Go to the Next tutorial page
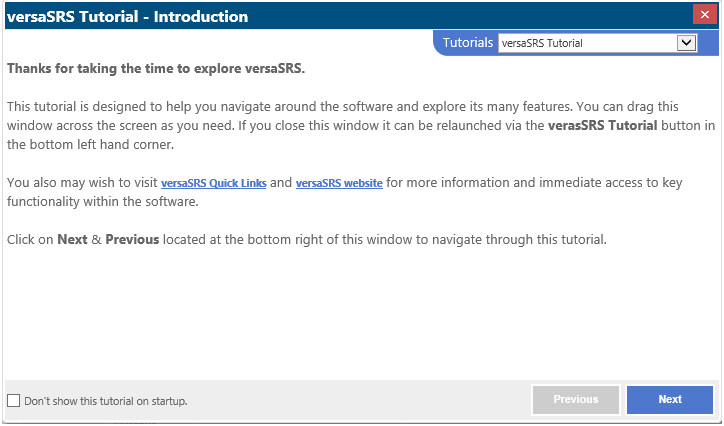 click(670, 400)
